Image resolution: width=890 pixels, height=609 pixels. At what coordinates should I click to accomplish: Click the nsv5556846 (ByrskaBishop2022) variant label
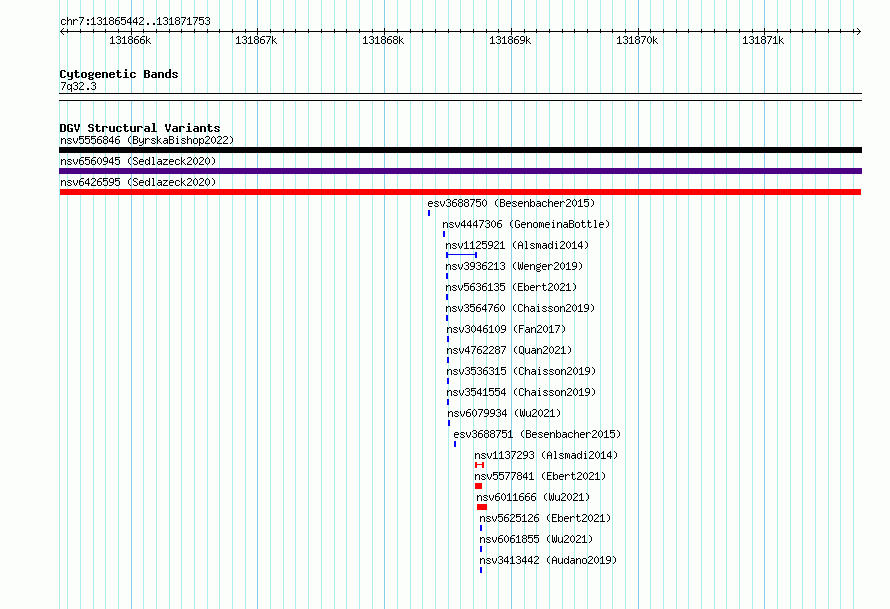click(147, 140)
